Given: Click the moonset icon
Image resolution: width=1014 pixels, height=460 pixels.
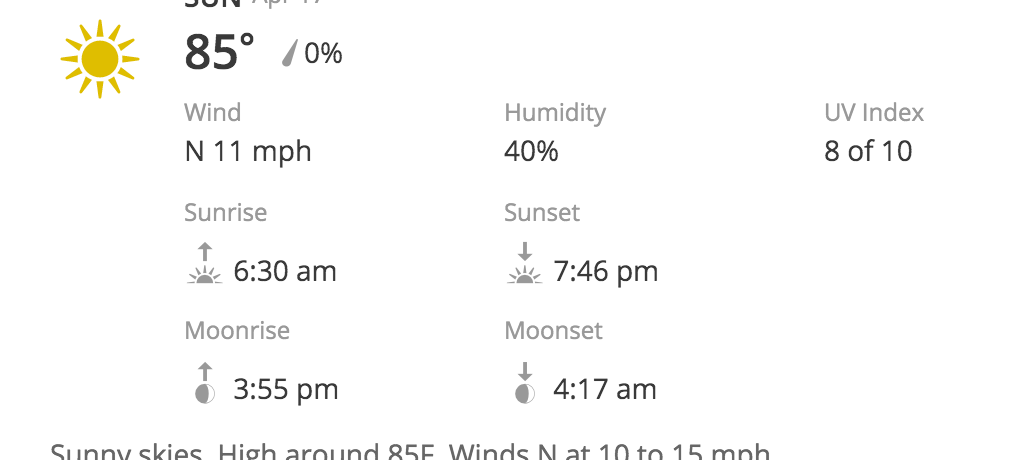Looking at the screenshot, I should (x=524, y=384).
